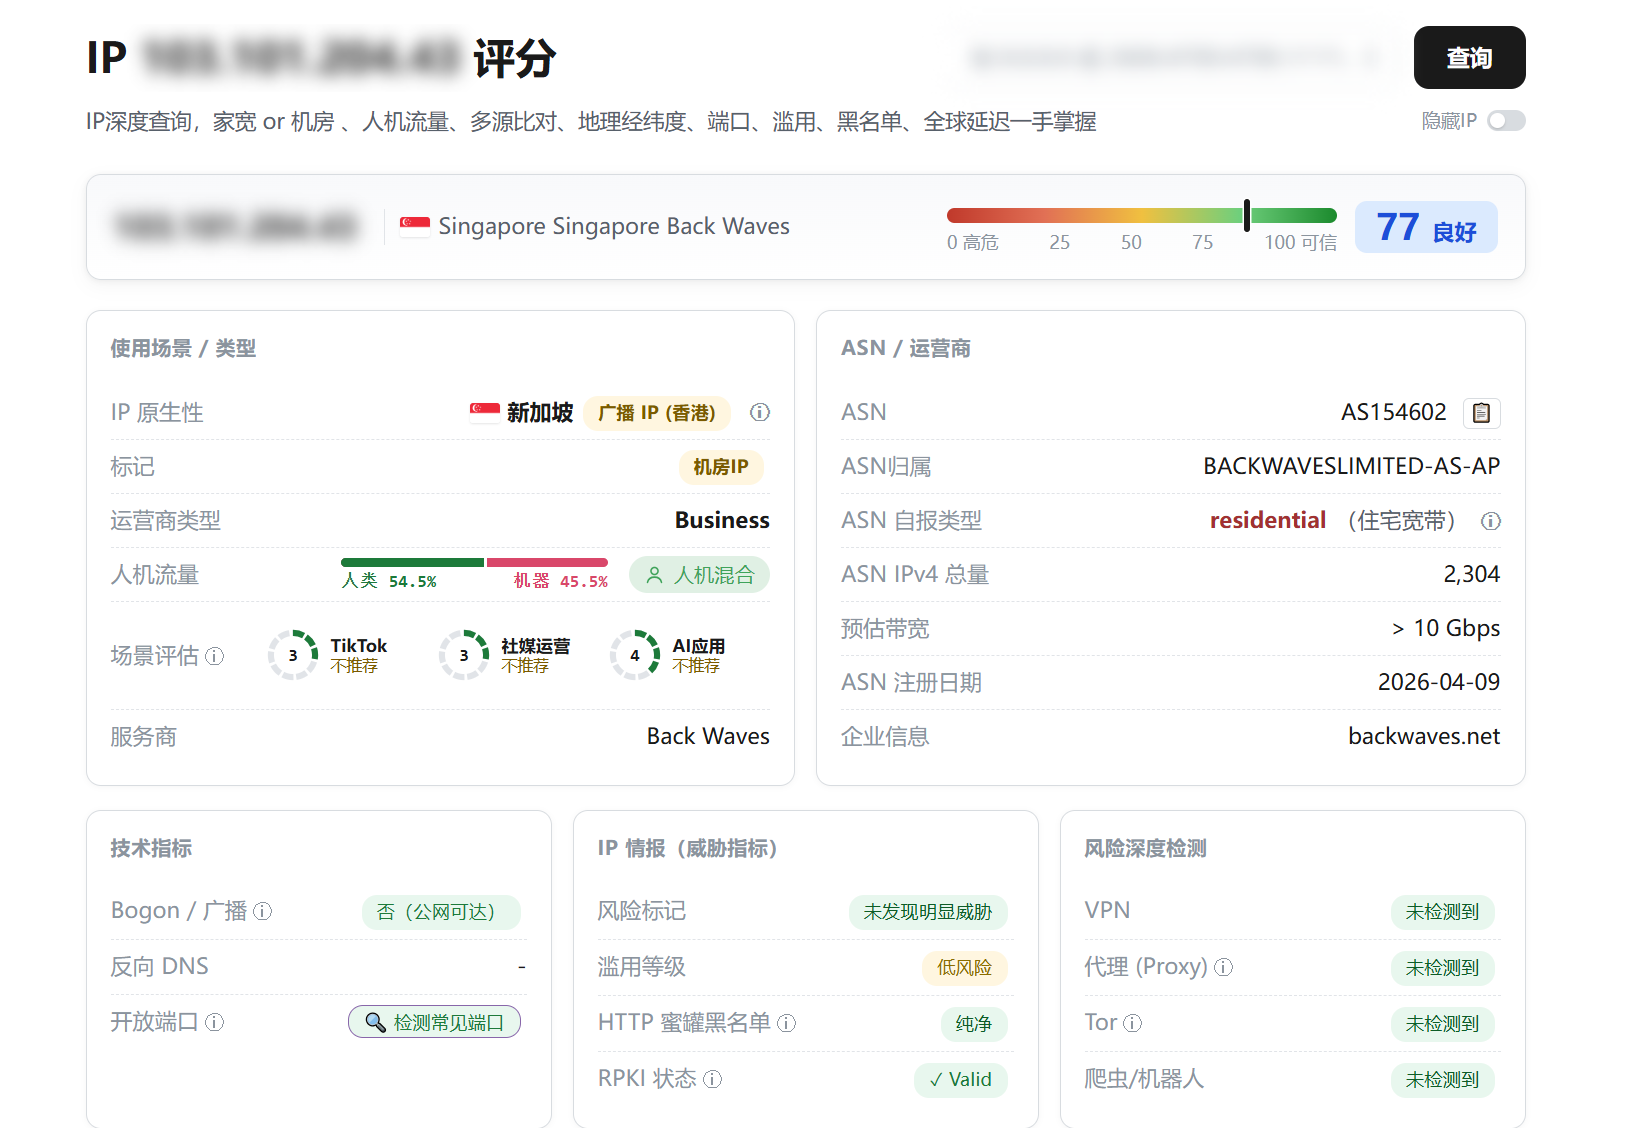Click the AS154602 ASN value
1635x1128 pixels.
tap(1394, 412)
